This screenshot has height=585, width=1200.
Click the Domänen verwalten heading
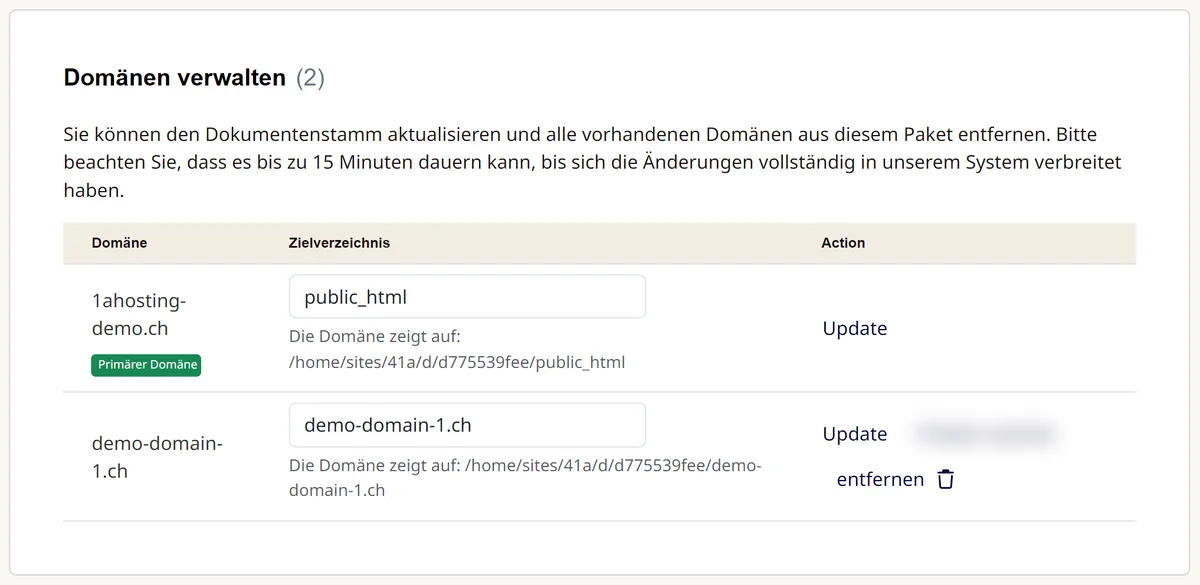(175, 78)
